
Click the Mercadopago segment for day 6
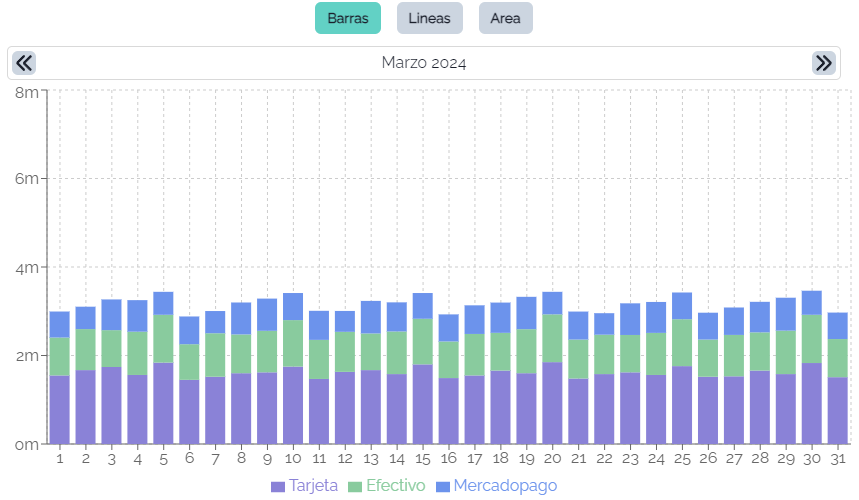point(189,331)
